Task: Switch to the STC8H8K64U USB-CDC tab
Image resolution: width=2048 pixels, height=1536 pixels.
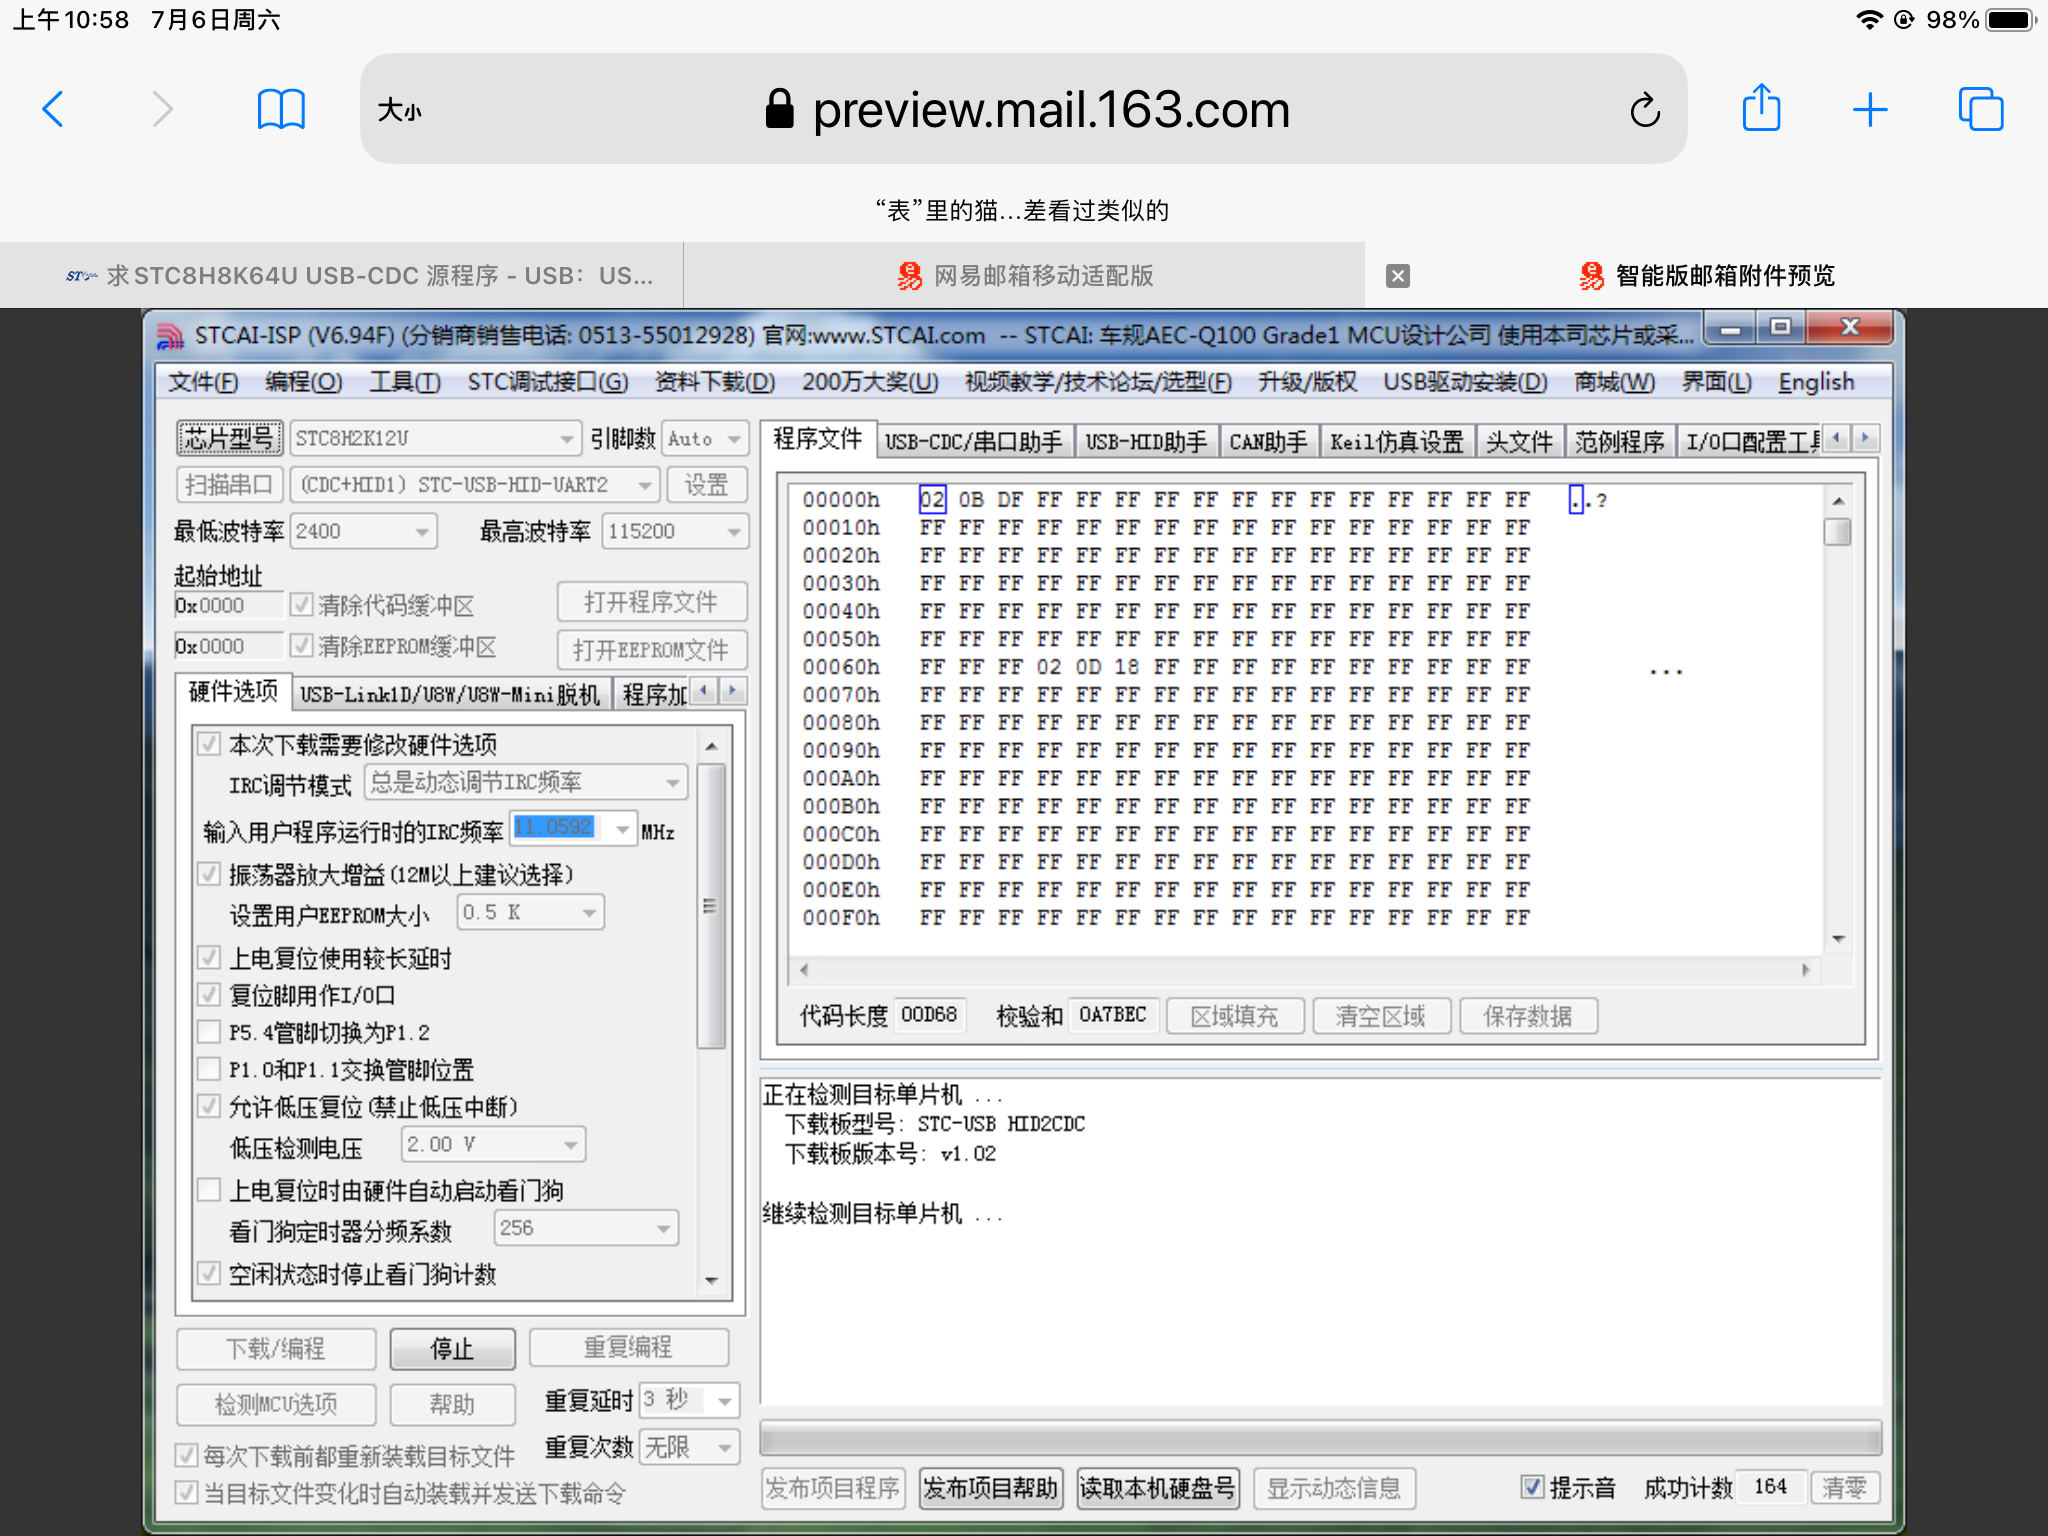Action: pyautogui.click(x=341, y=276)
